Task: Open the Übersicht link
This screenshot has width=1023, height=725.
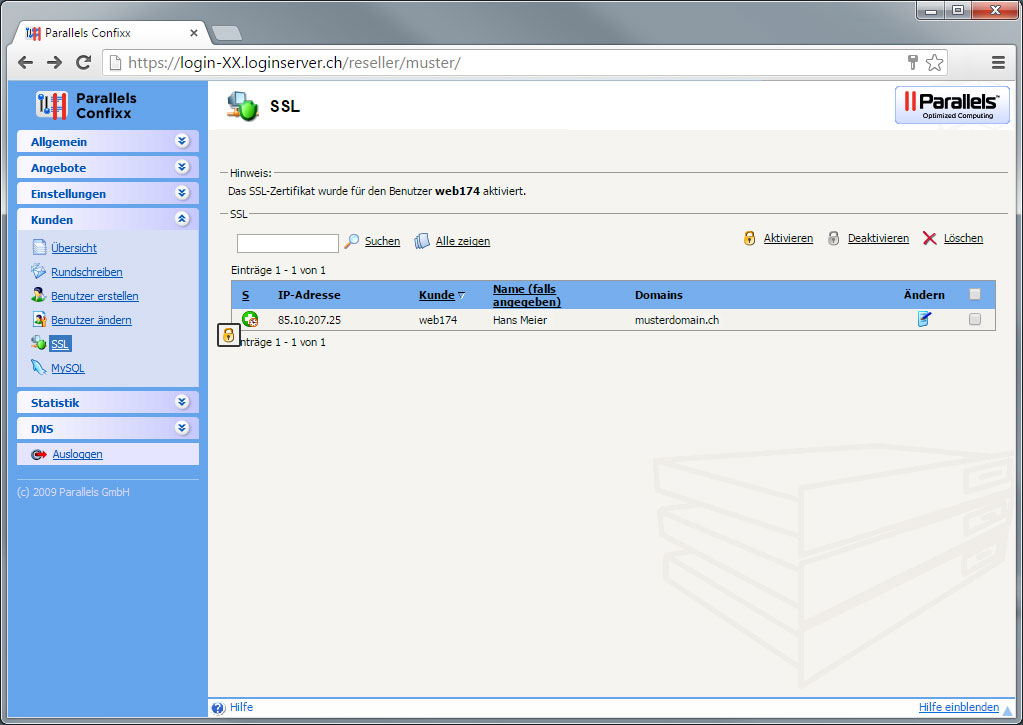Action: (74, 248)
